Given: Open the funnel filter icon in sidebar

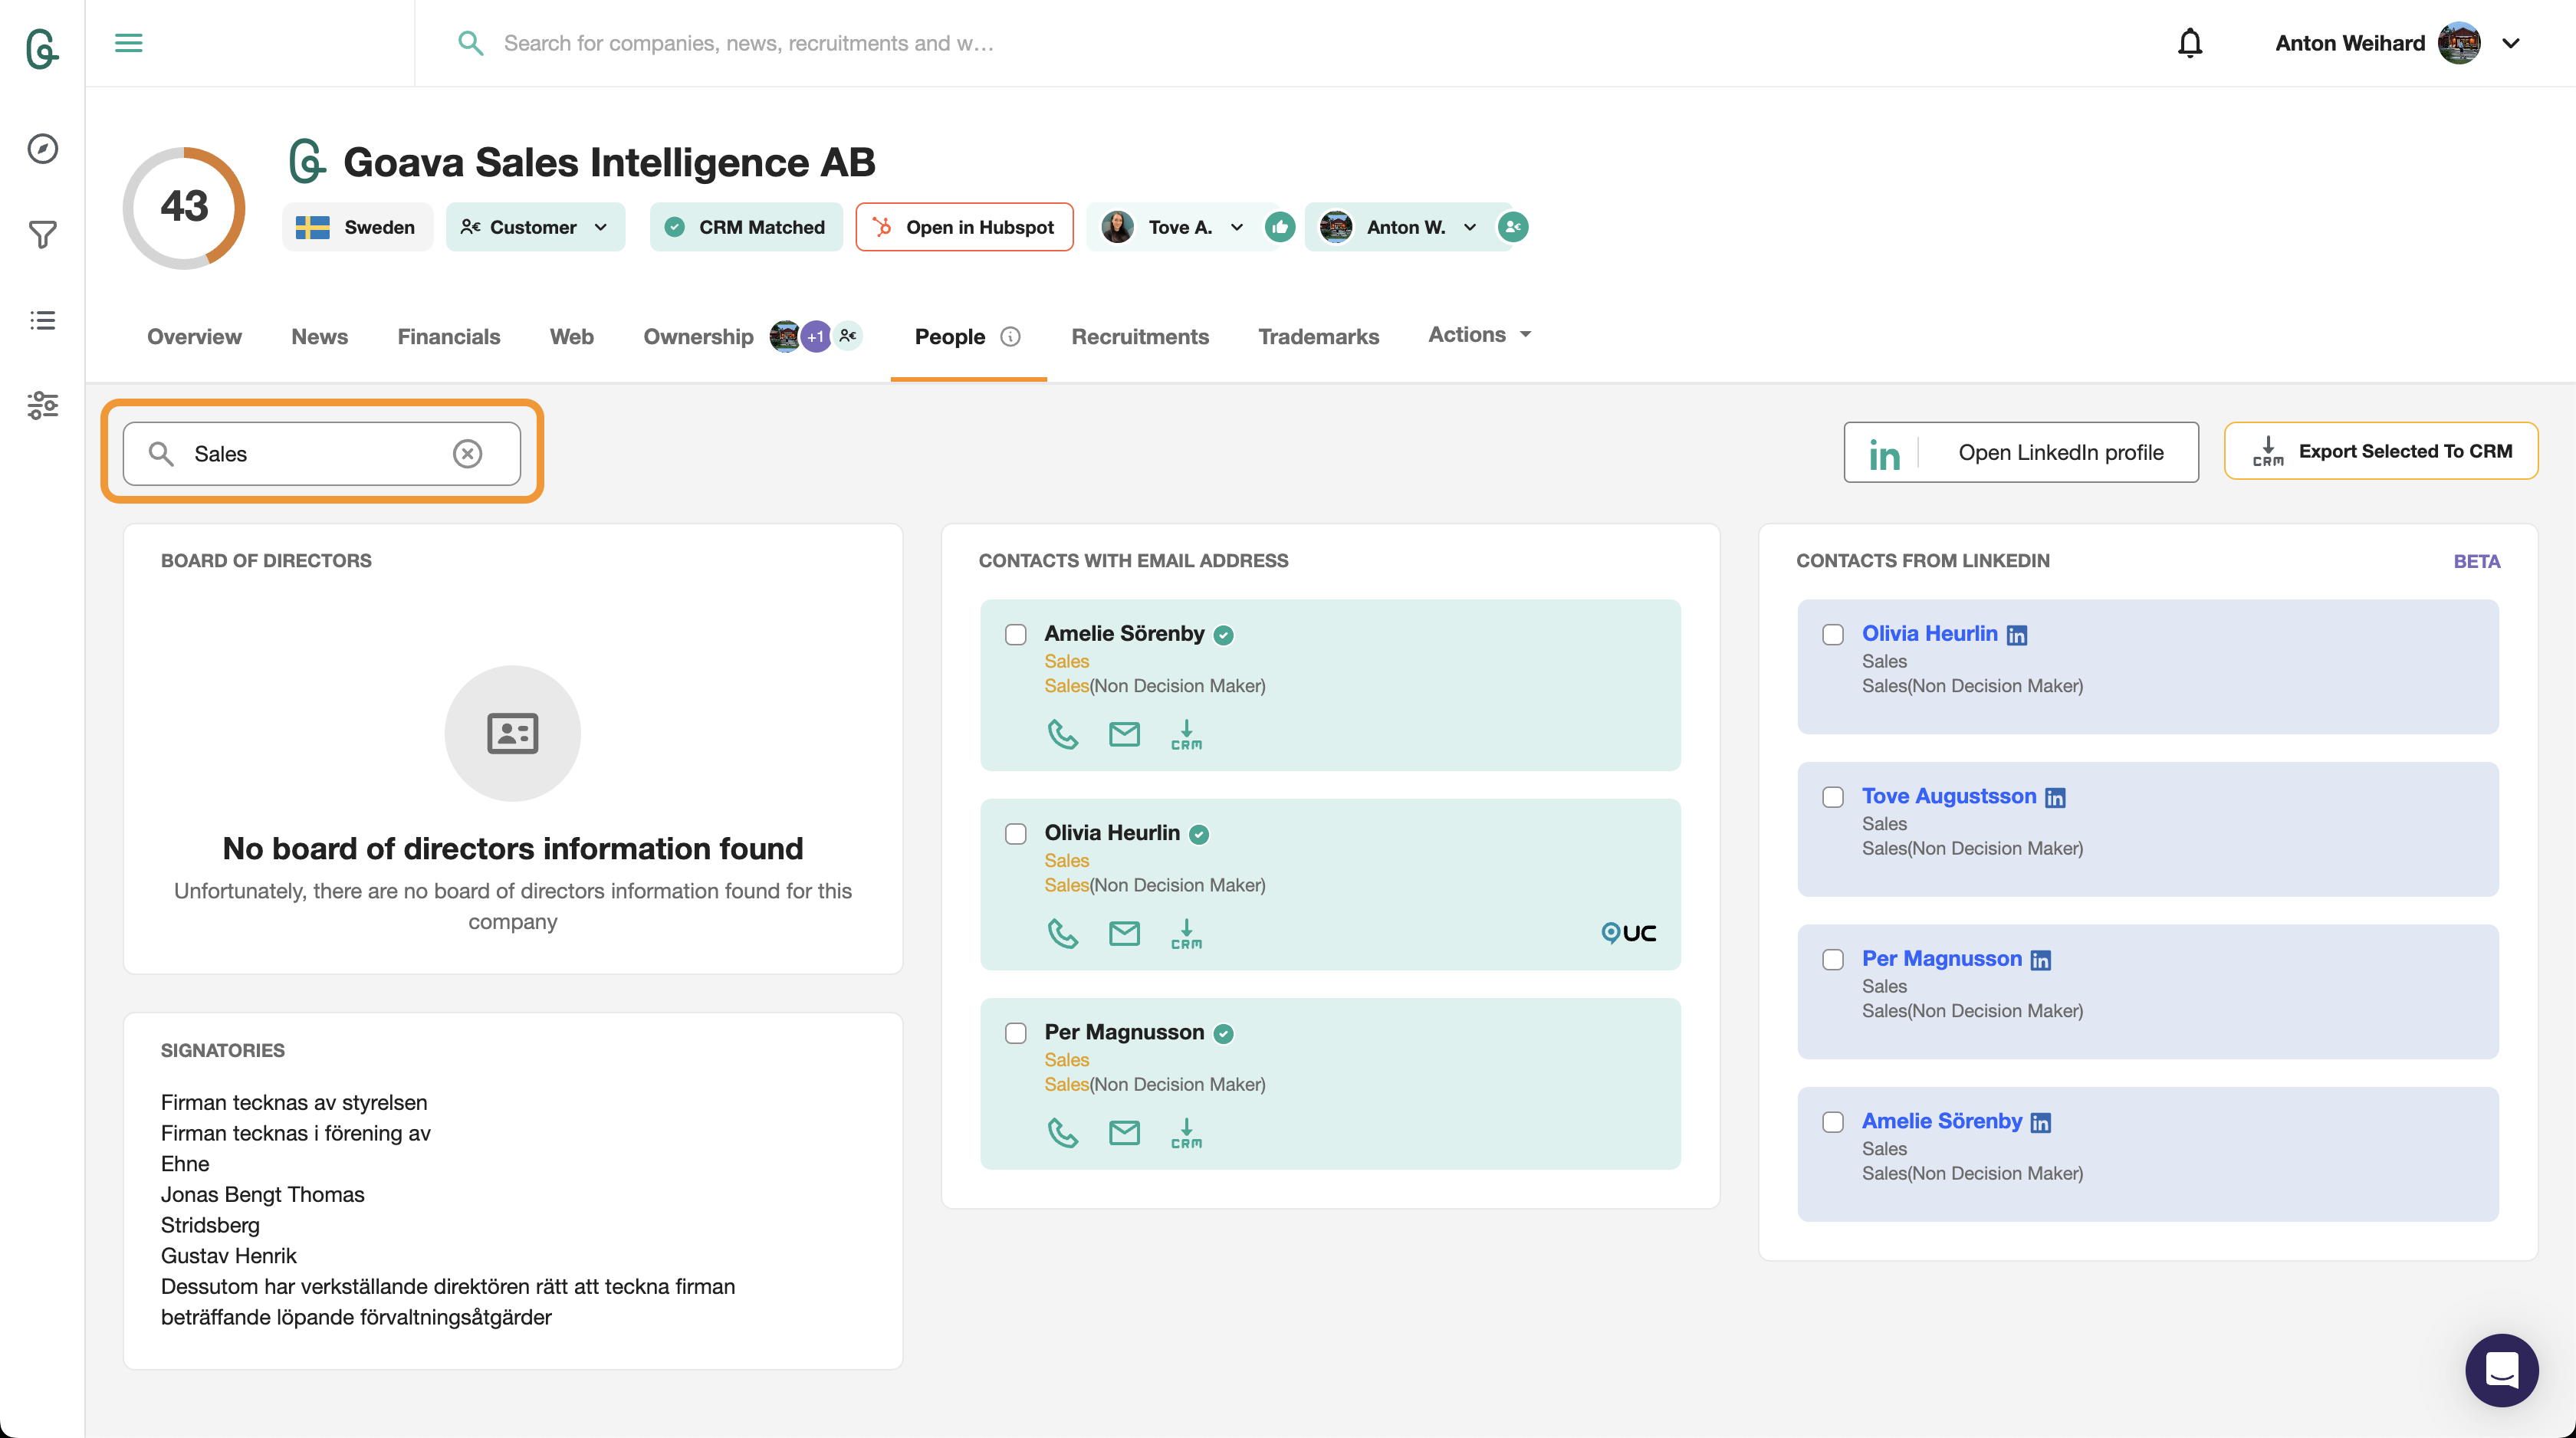Looking at the screenshot, I should coord(42,235).
